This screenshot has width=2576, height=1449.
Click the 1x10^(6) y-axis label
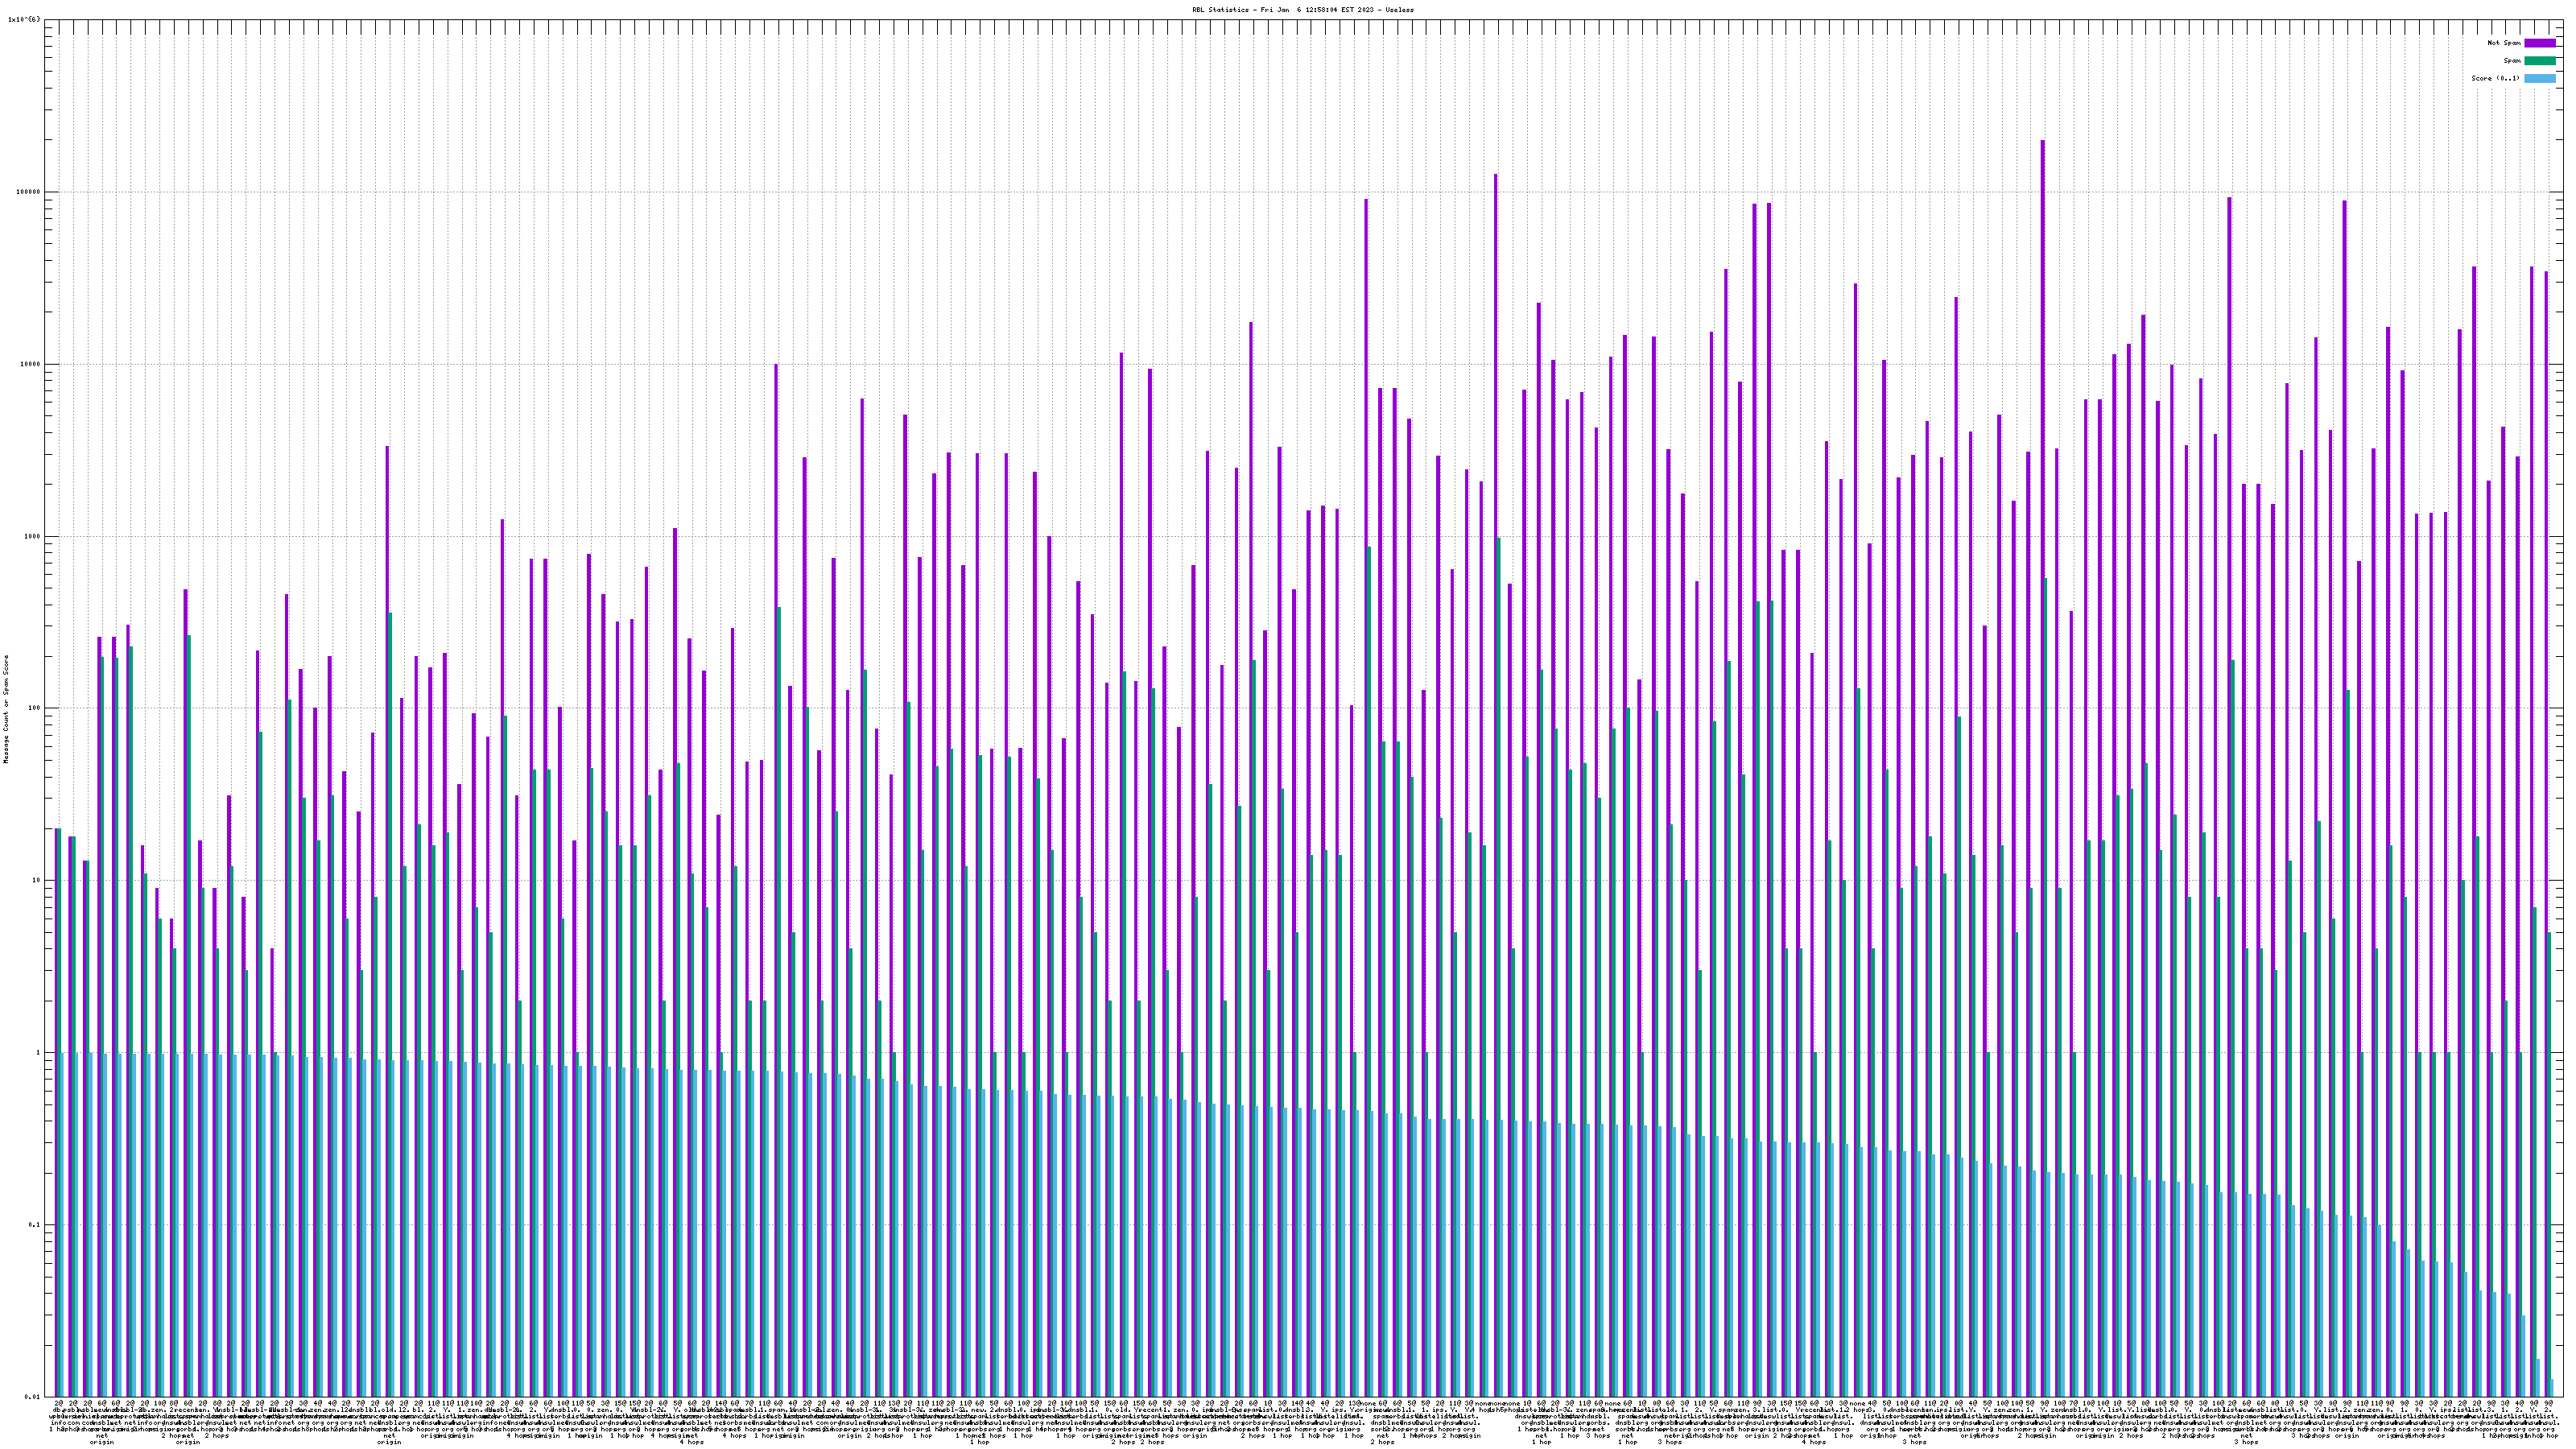pos(24,19)
